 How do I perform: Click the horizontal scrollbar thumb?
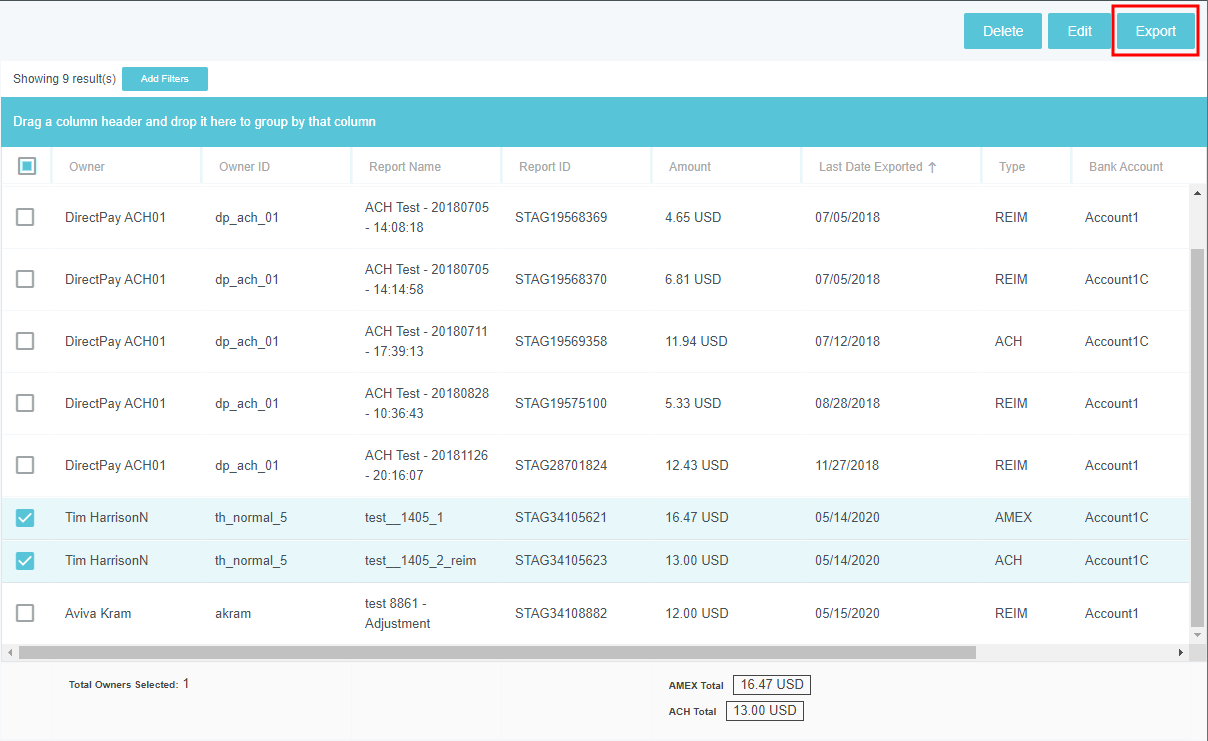[x=496, y=653]
